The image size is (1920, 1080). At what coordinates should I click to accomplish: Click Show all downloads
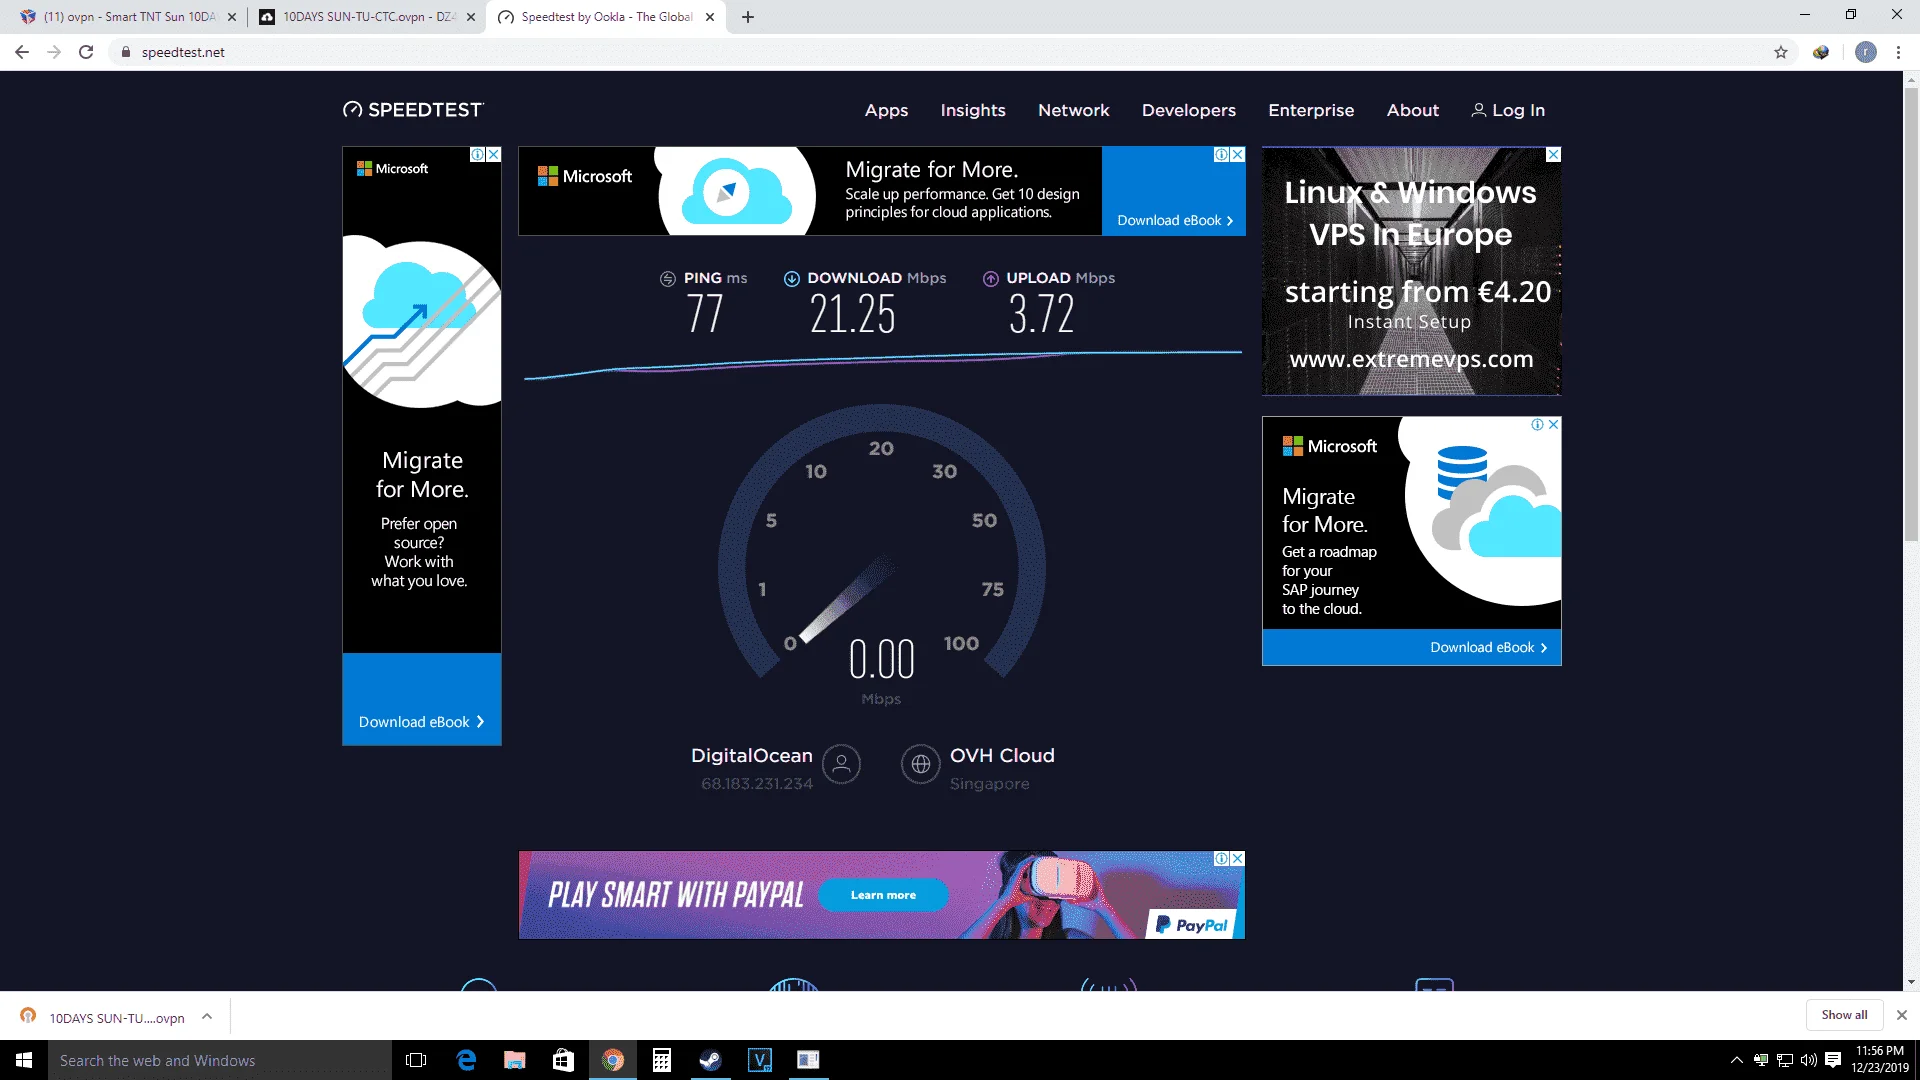1844,1015
